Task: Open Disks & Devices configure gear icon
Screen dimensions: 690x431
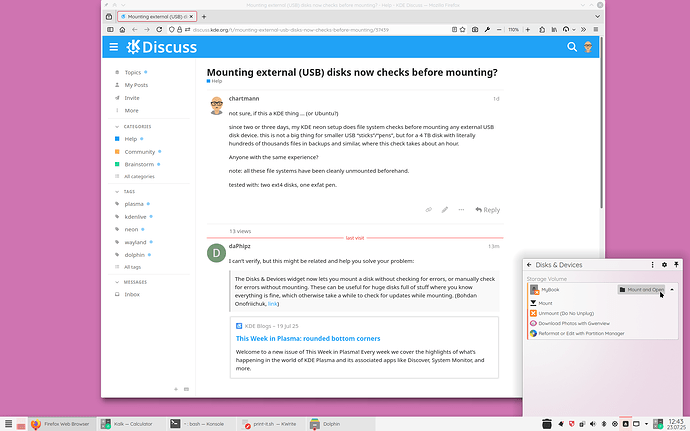Action: click(665, 264)
